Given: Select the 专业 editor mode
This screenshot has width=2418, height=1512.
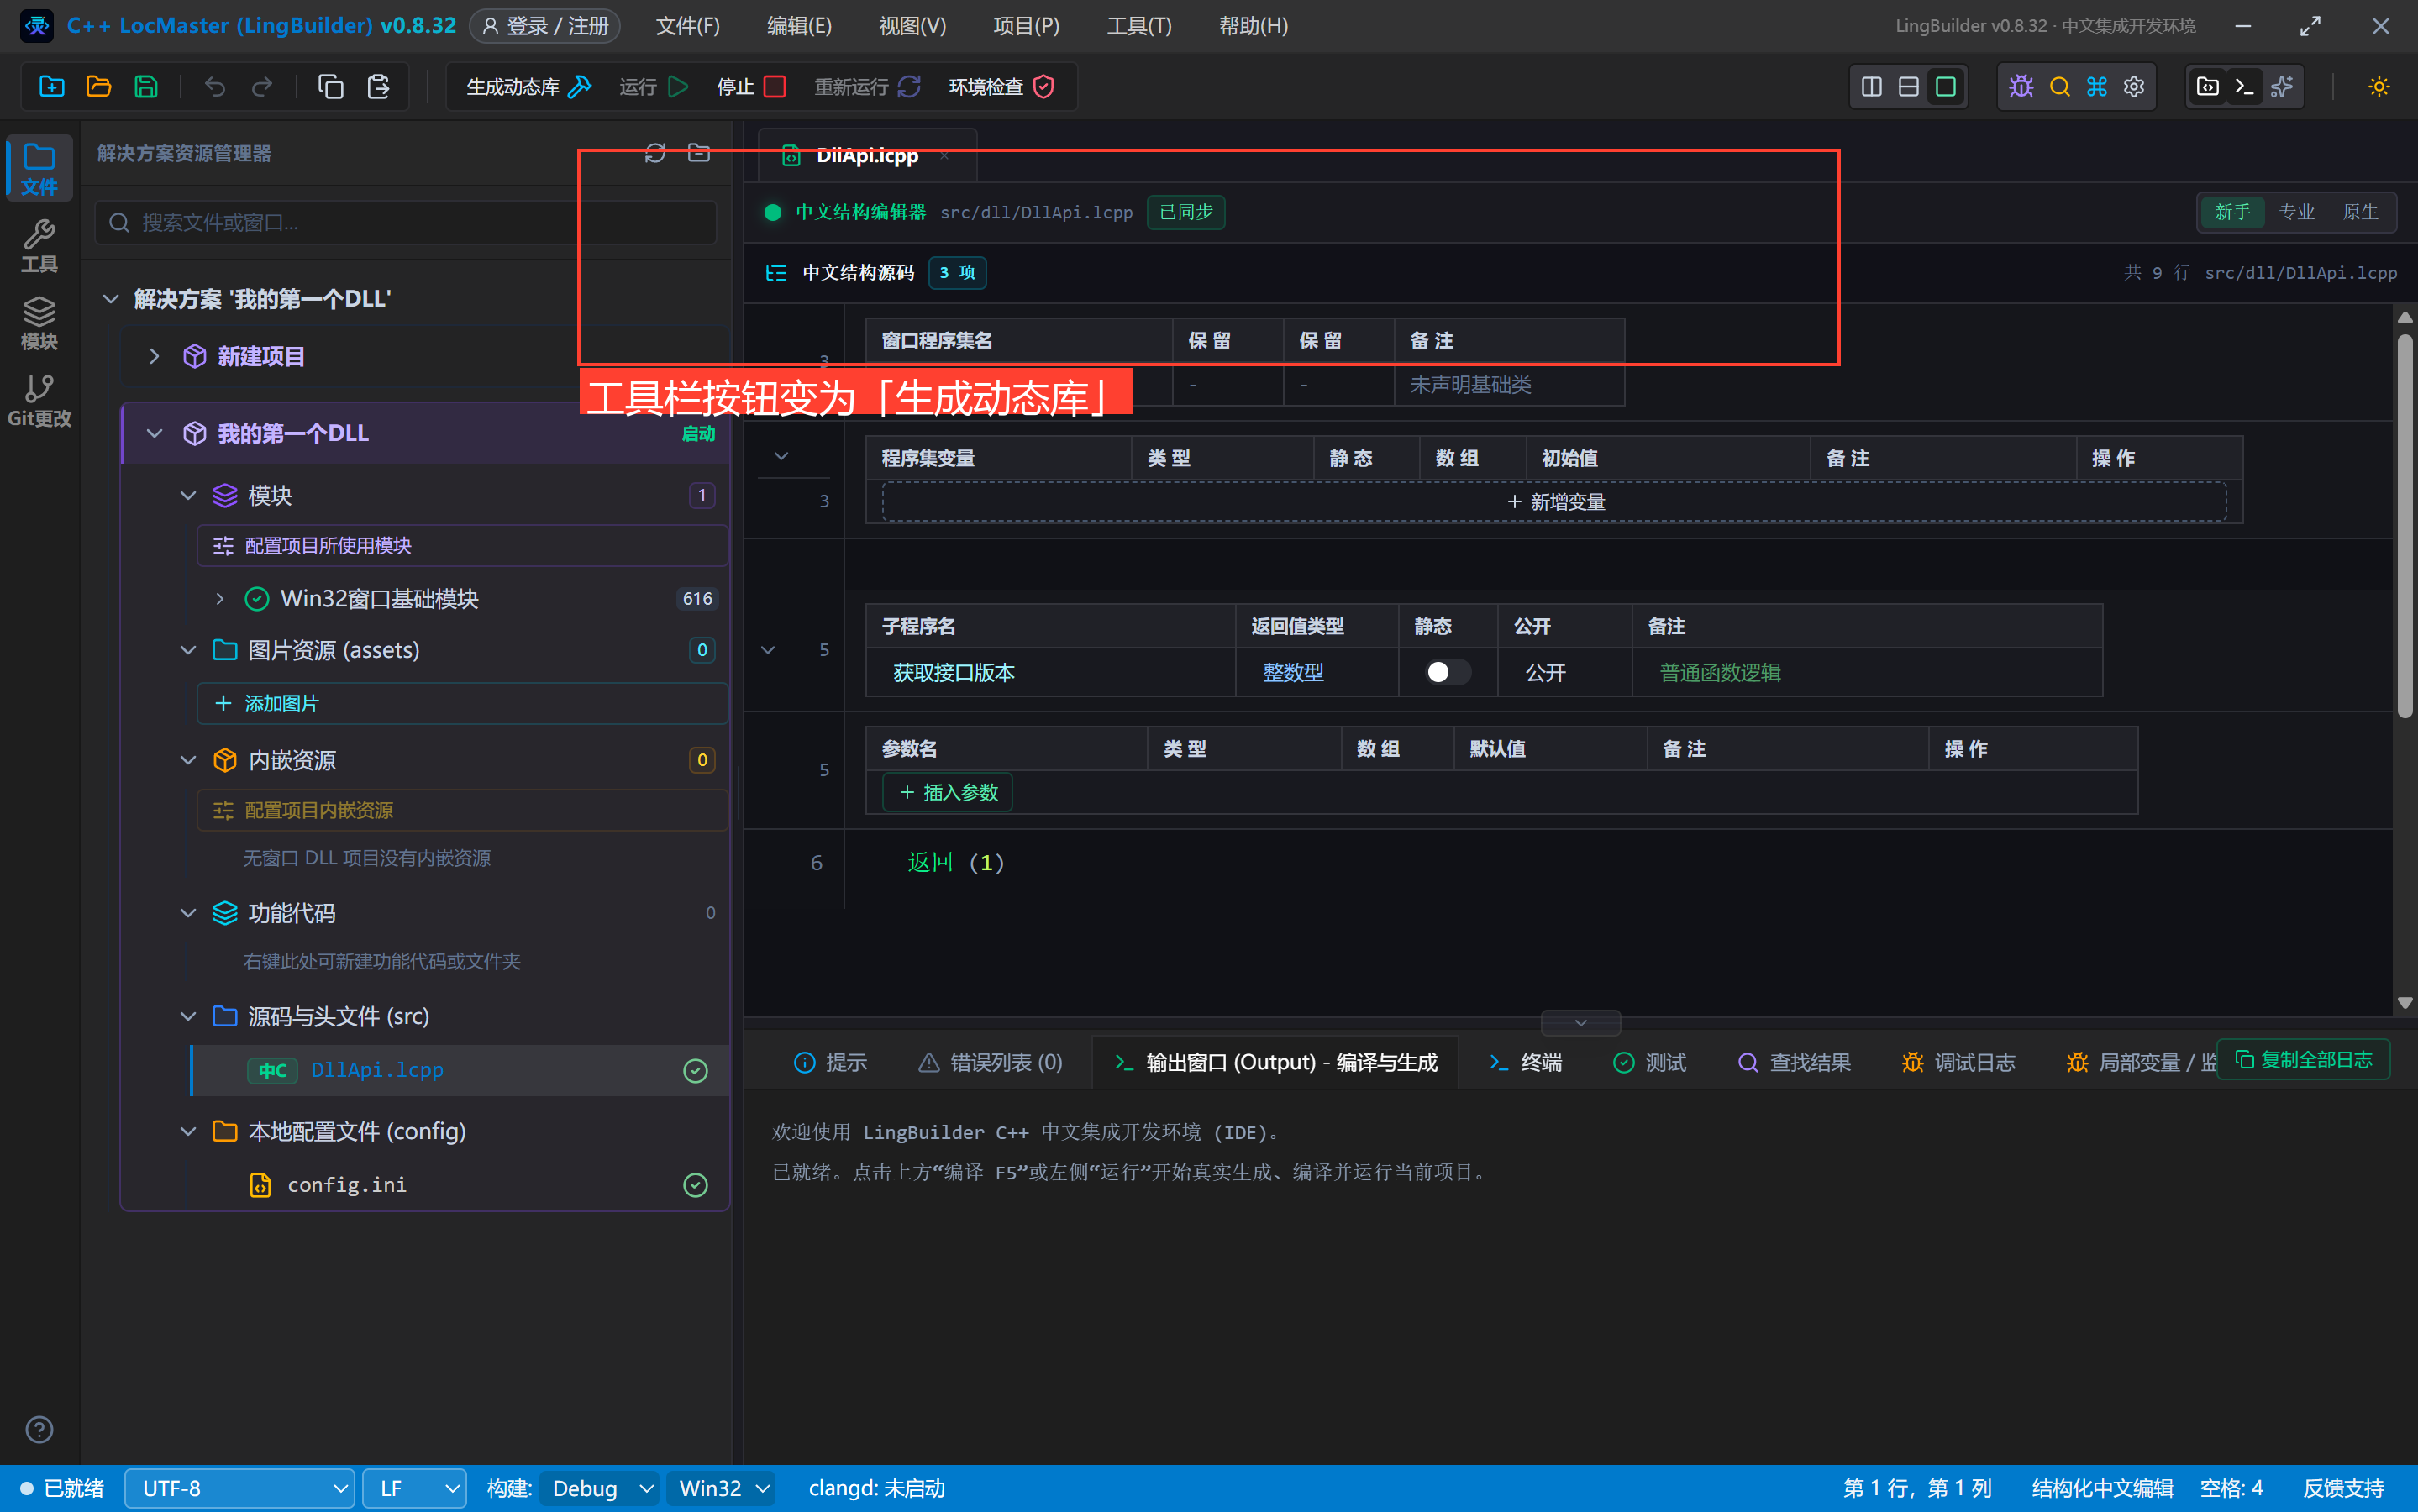Looking at the screenshot, I should [2296, 212].
